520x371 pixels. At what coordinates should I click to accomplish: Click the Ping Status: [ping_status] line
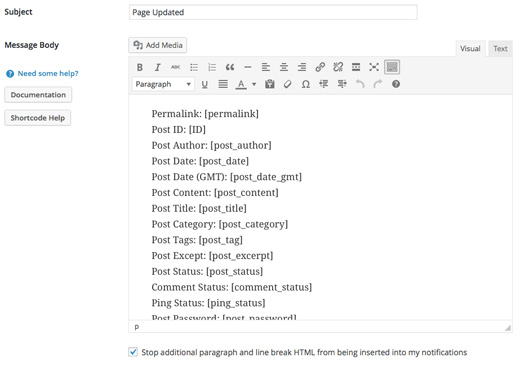(208, 303)
